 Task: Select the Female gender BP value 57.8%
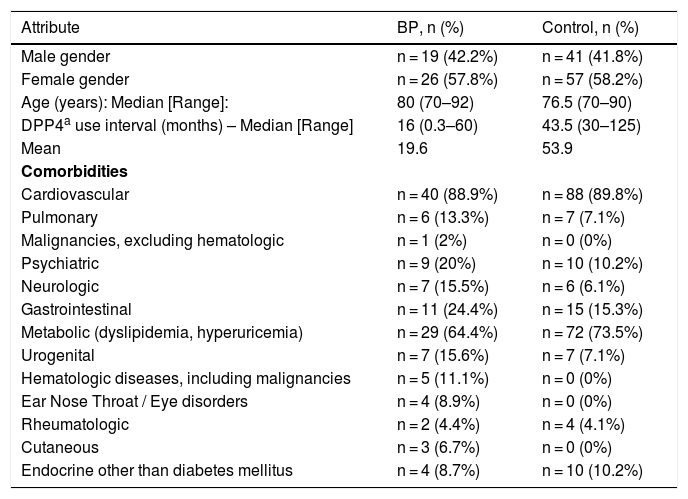coord(447,79)
